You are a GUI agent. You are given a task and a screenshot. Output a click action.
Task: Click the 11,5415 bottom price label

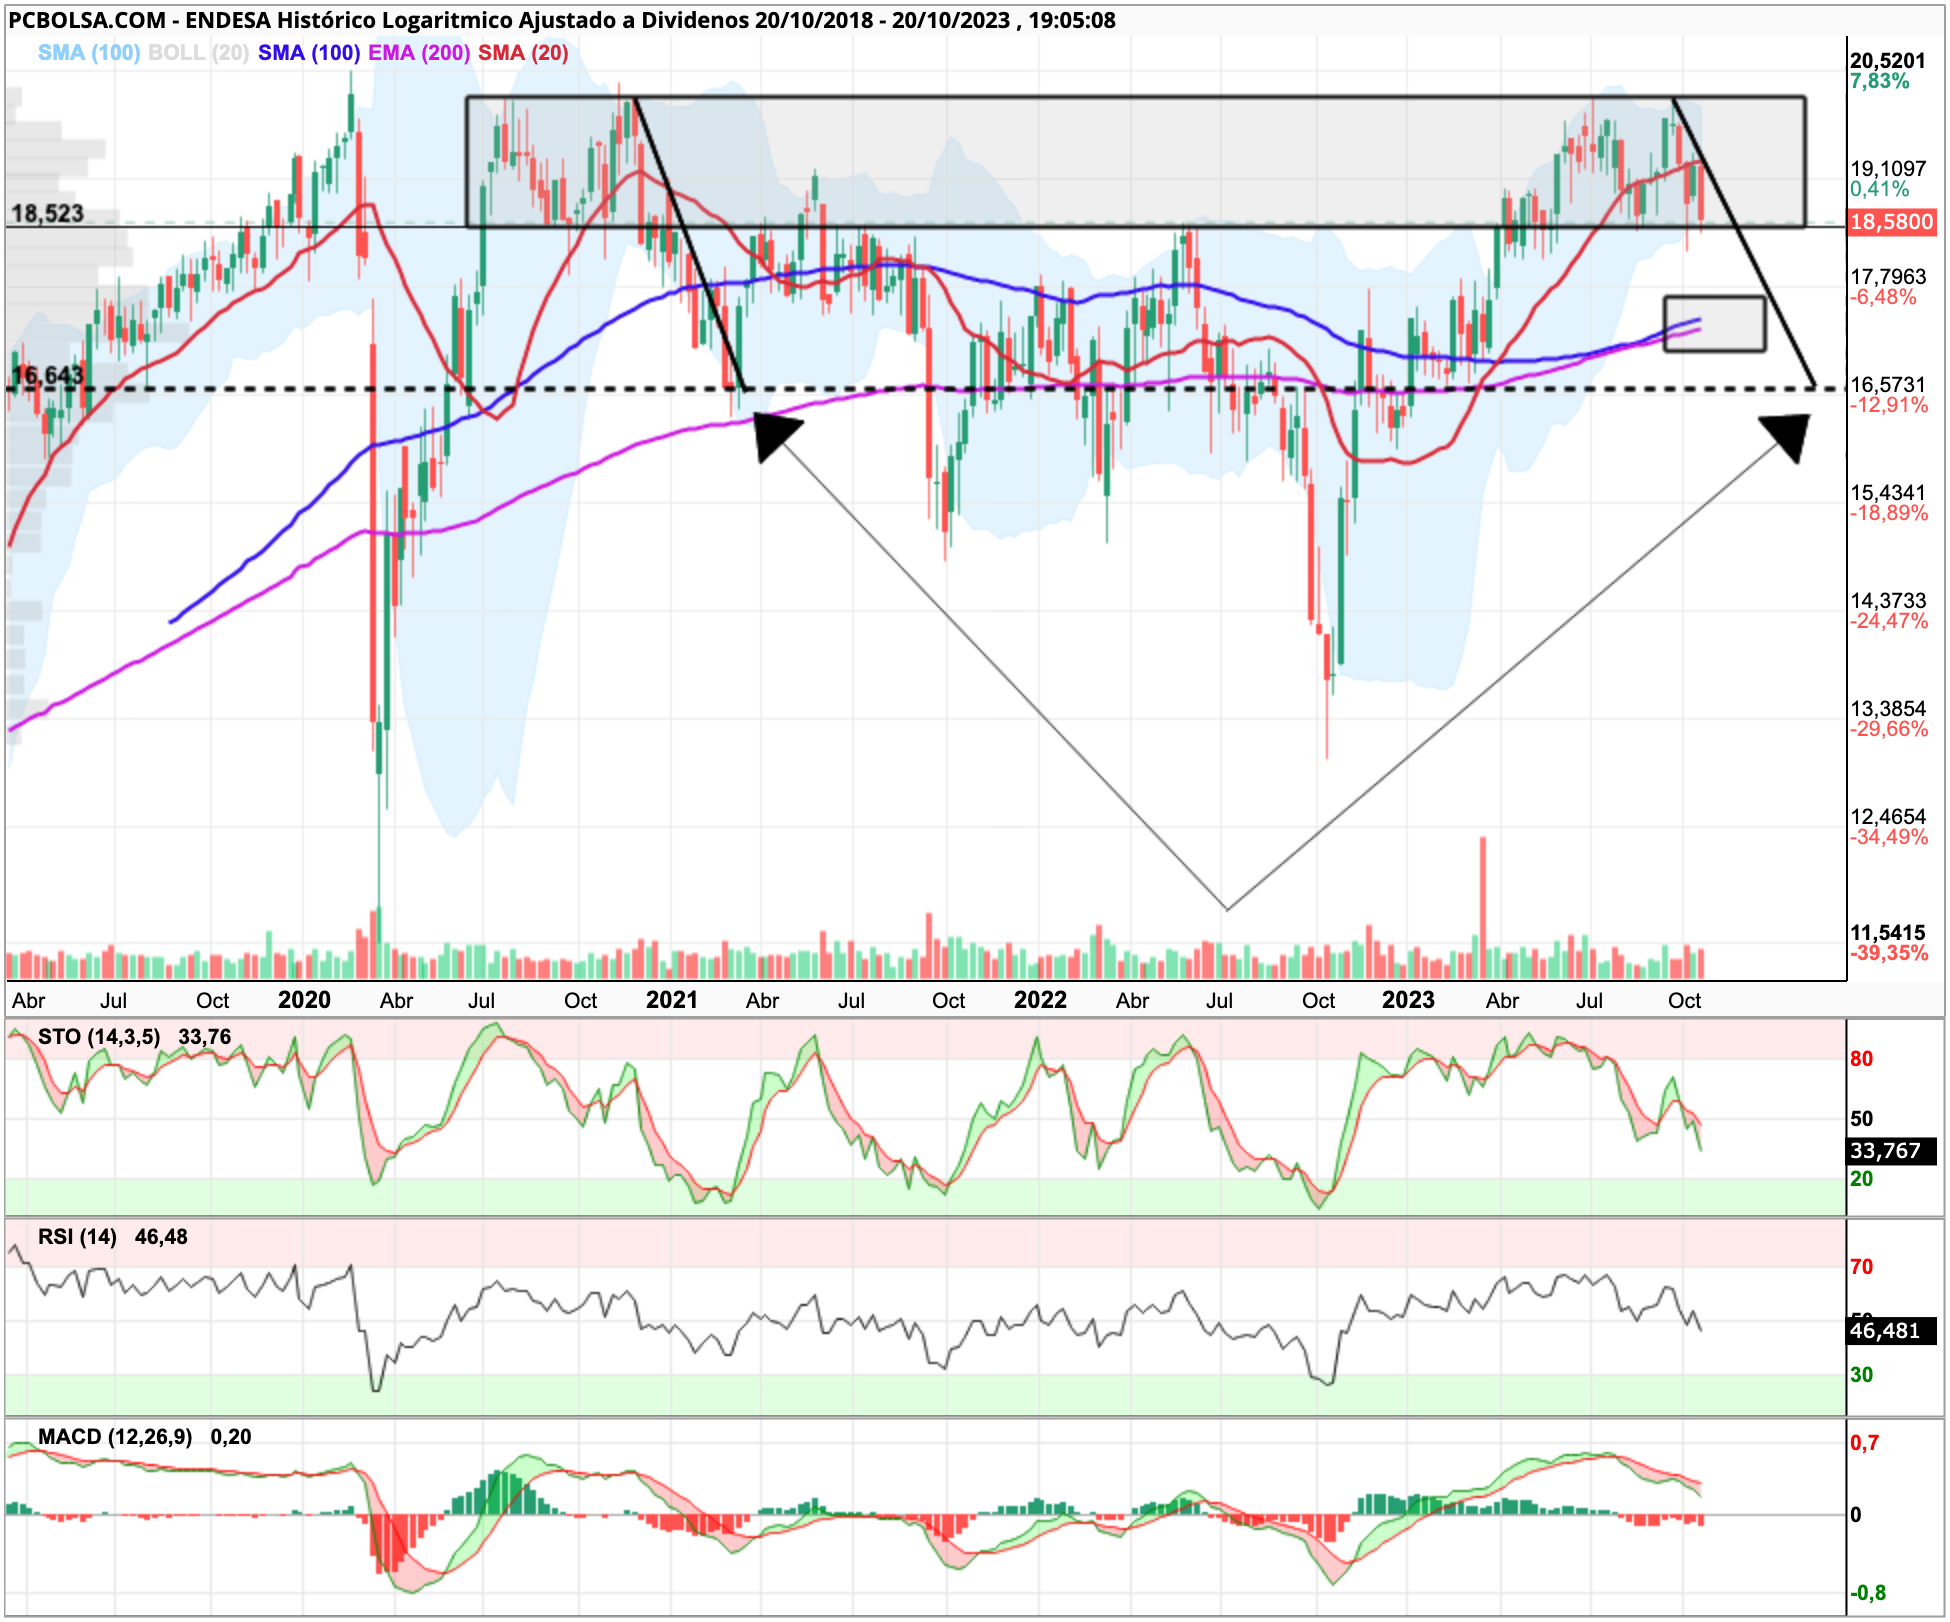tap(1887, 933)
